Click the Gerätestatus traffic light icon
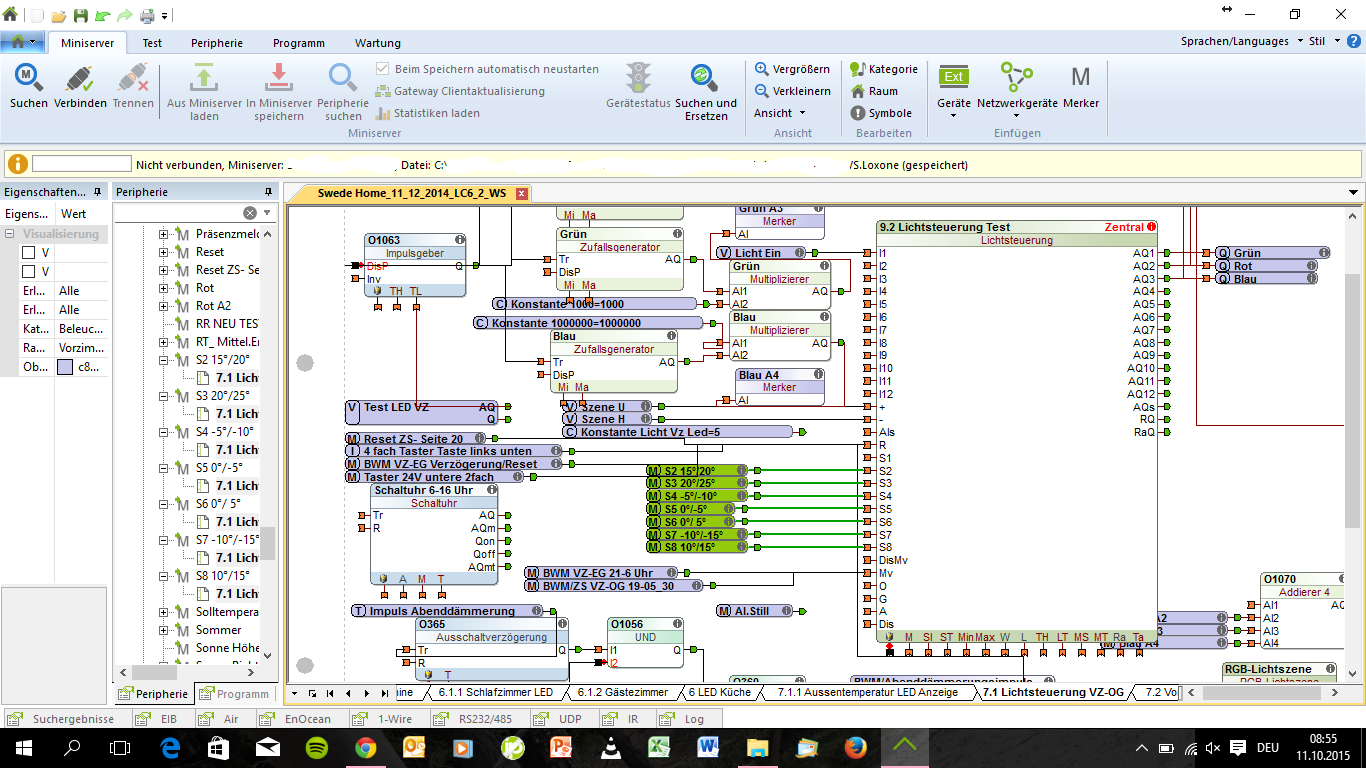 click(638, 78)
